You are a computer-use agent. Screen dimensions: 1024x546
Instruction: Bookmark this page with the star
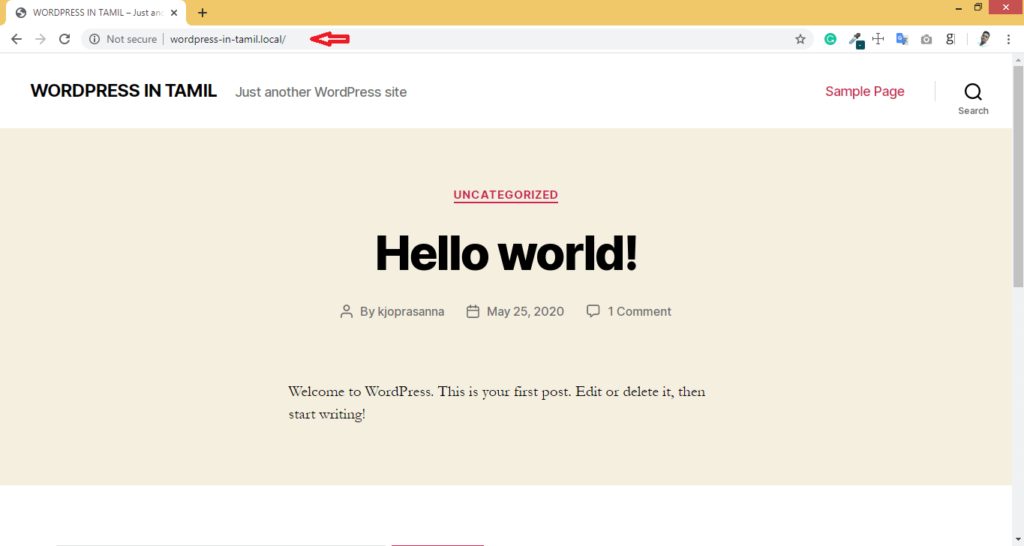coord(800,39)
